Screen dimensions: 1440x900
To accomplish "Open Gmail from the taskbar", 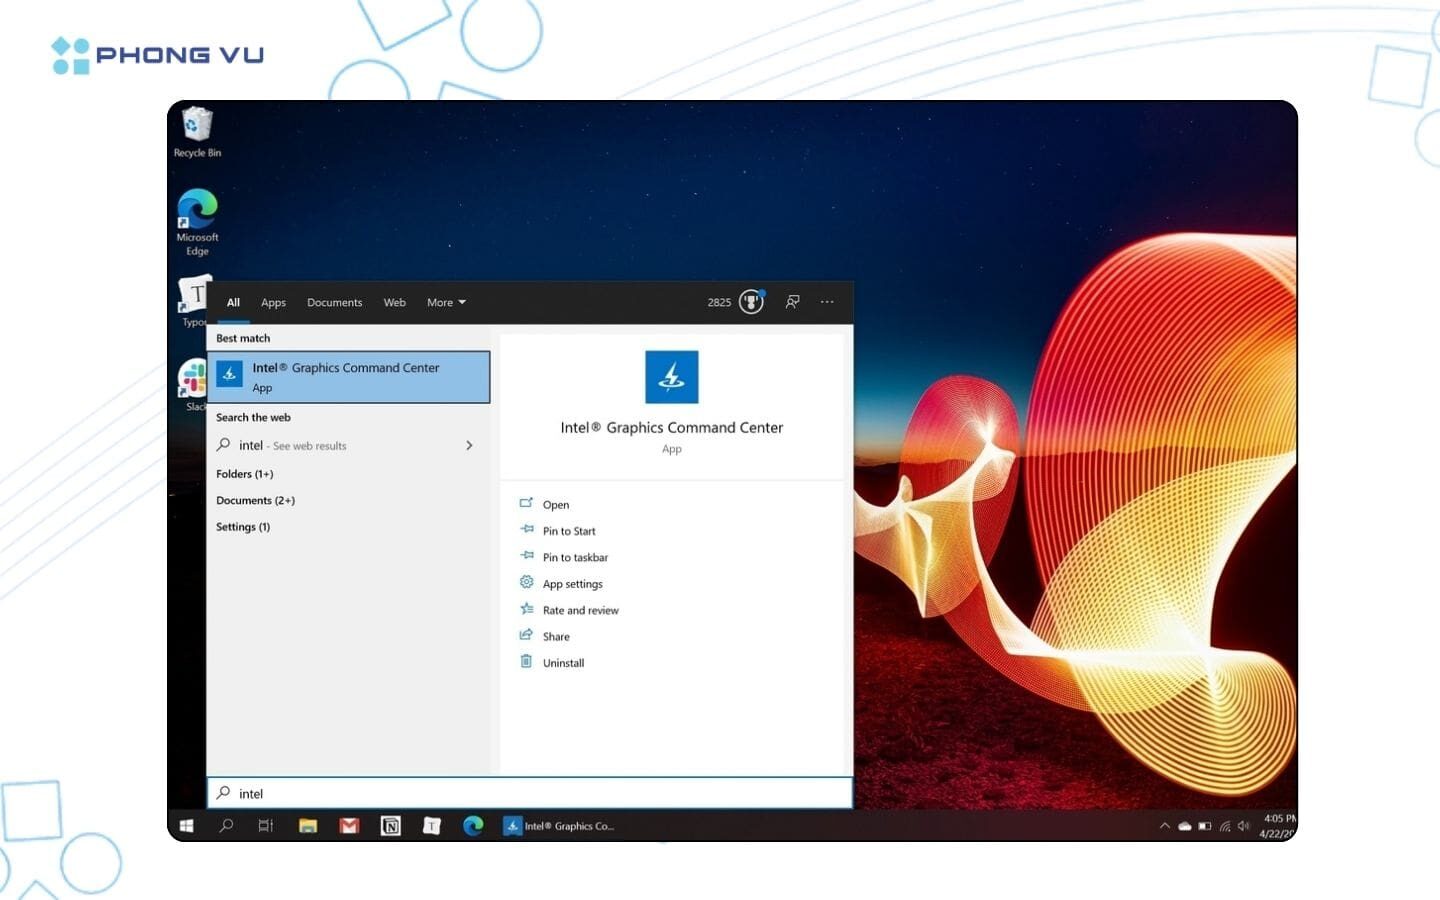I will (x=349, y=826).
